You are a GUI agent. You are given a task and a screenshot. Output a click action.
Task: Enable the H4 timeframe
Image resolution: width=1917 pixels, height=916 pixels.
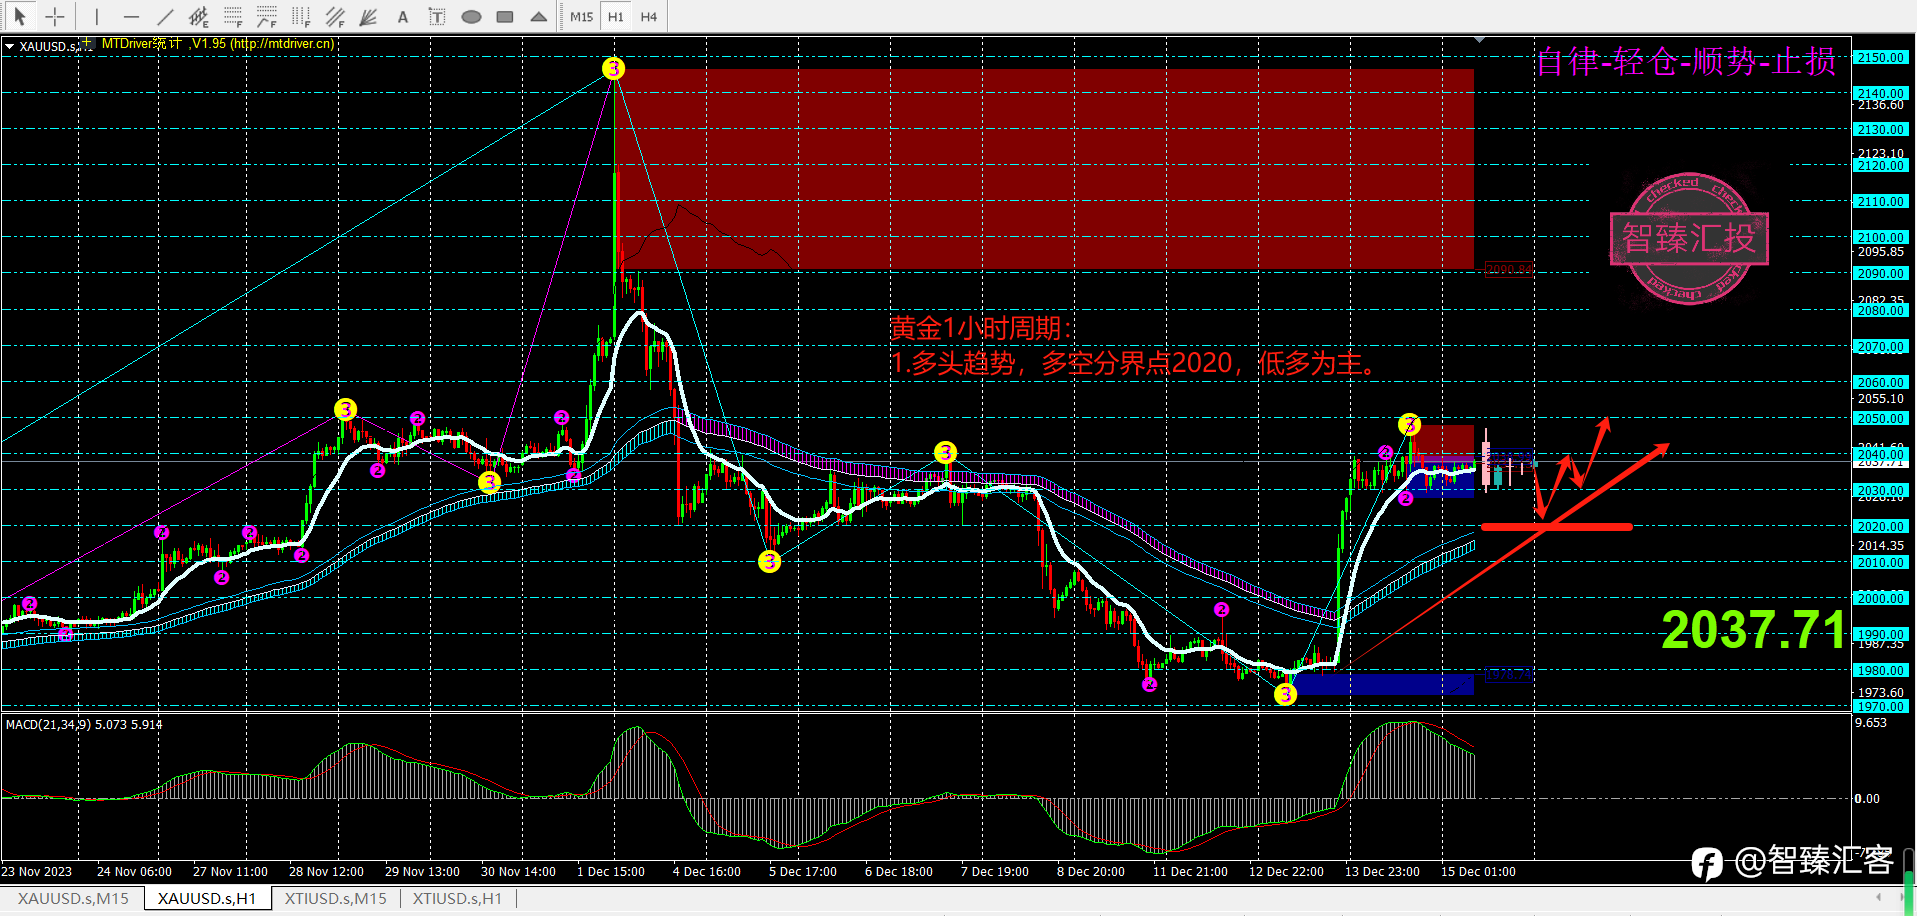[649, 16]
